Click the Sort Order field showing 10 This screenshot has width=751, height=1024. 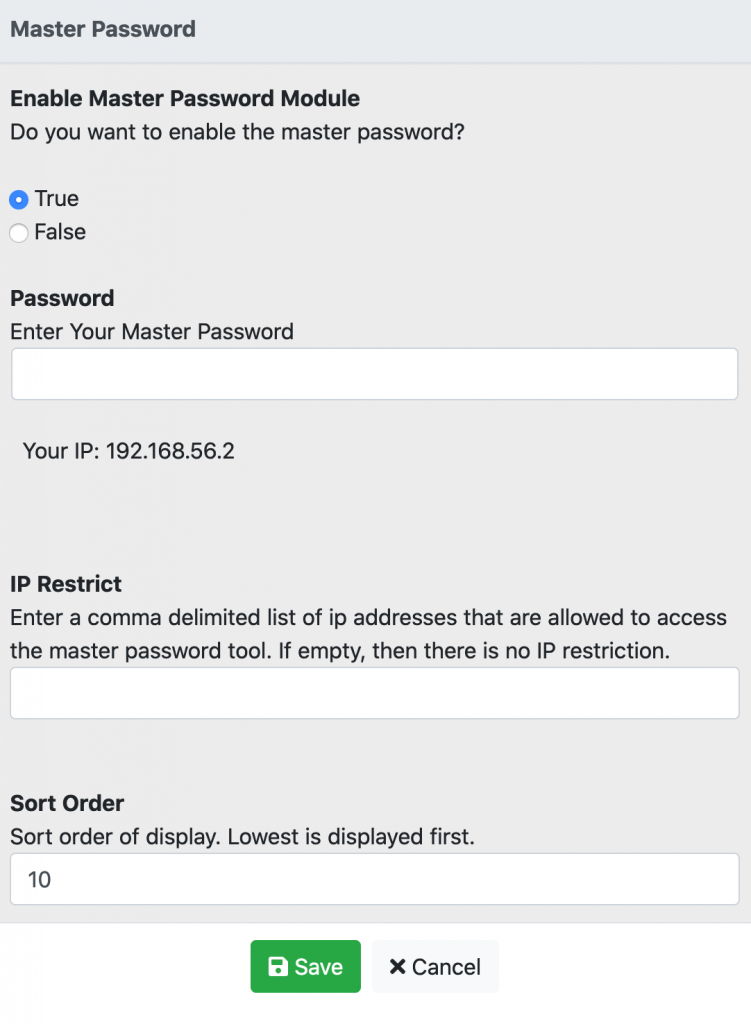pyautogui.click(x=375, y=879)
